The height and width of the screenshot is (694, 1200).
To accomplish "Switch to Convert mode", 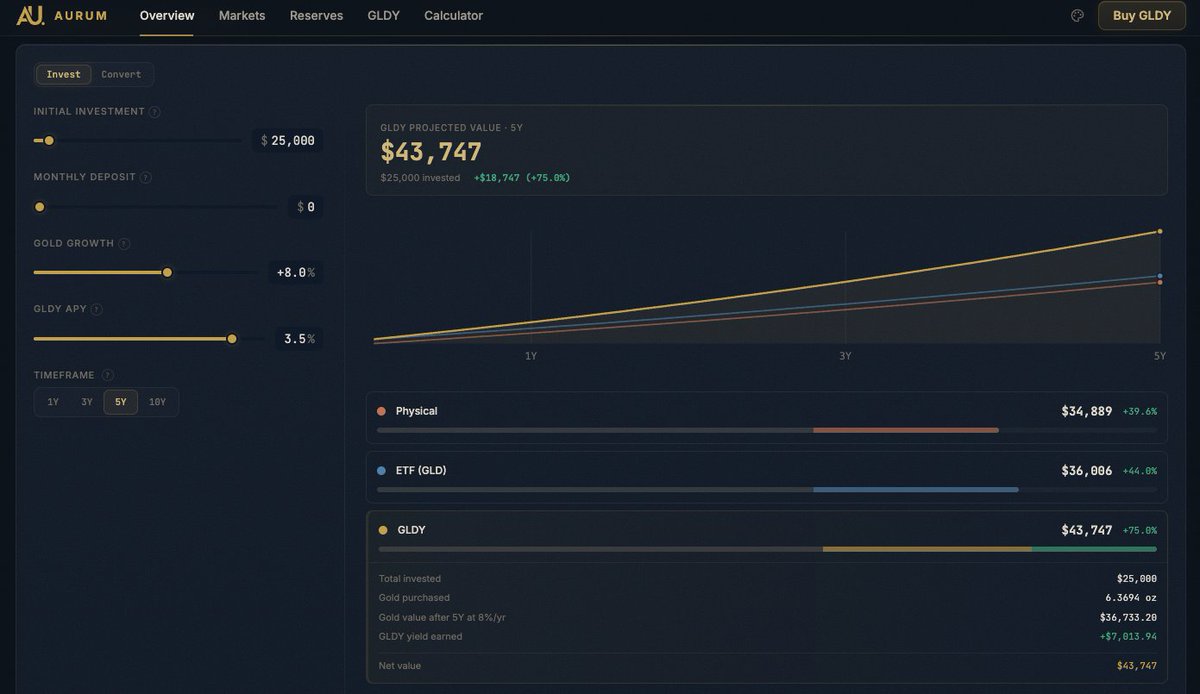I will [x=121, y=74].
